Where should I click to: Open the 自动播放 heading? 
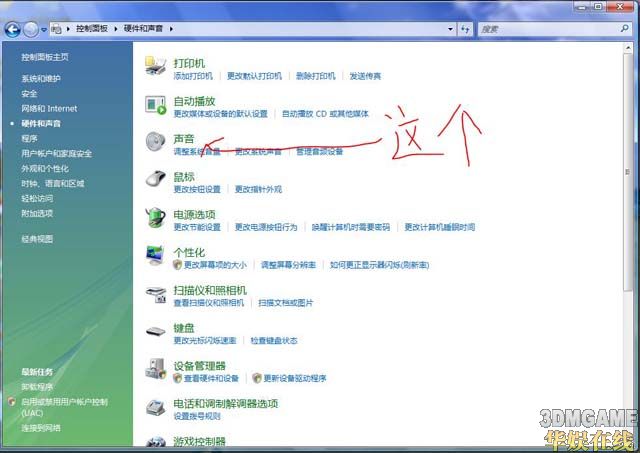point(194,101)
